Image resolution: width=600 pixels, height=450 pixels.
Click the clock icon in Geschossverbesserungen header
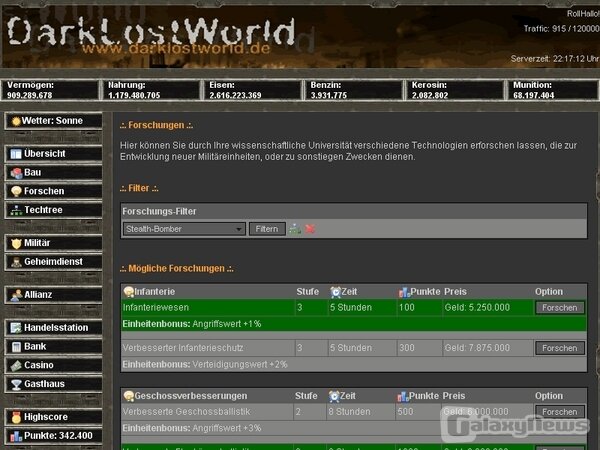334,396
